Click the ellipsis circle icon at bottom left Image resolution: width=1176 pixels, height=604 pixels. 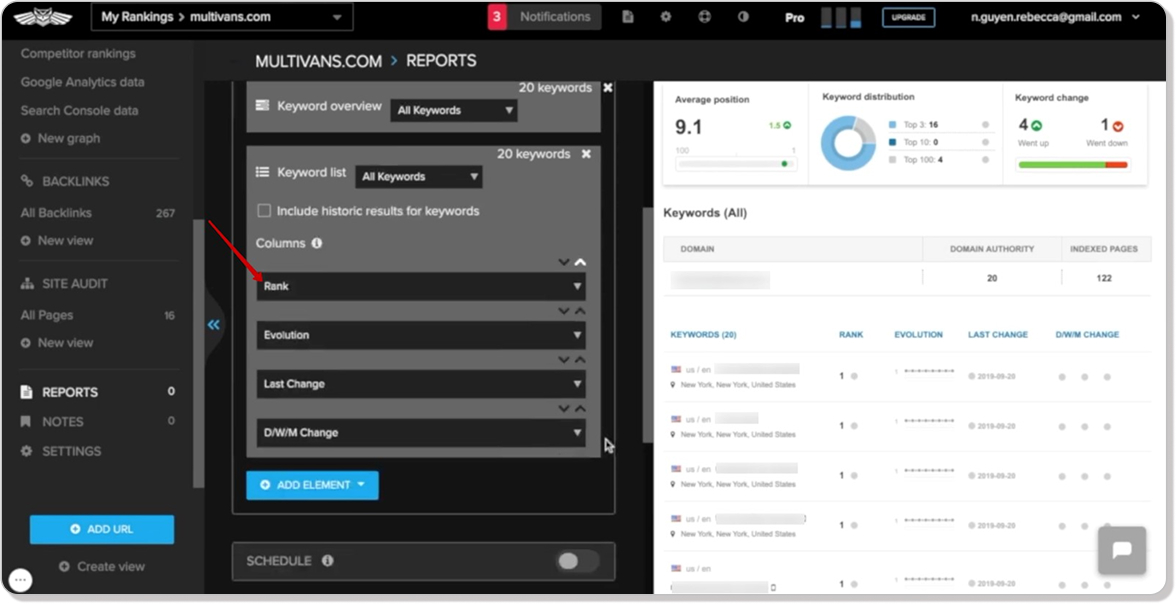pos(21,579)
